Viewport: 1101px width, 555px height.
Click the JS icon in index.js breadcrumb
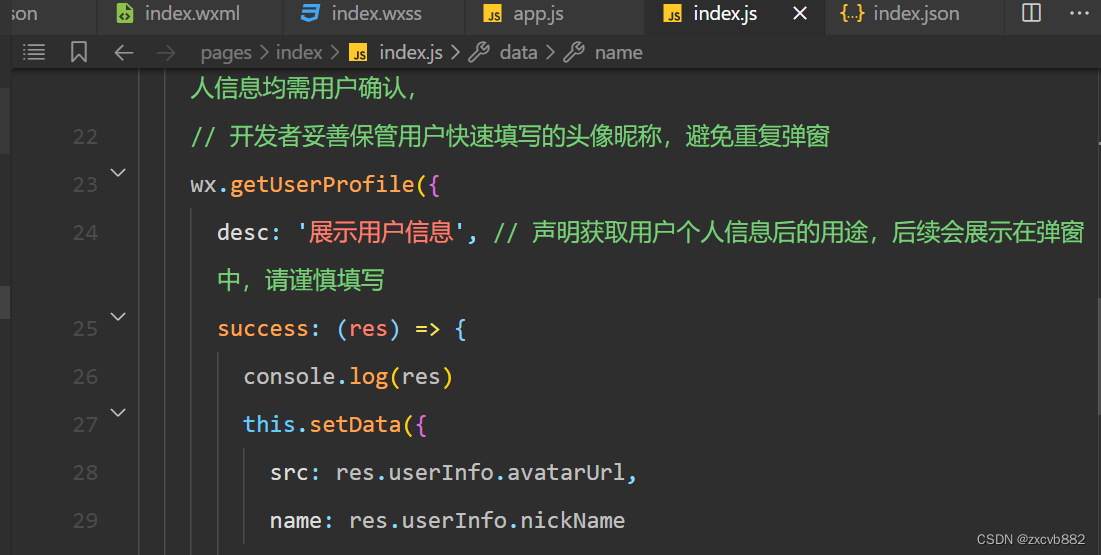[359, 53]
